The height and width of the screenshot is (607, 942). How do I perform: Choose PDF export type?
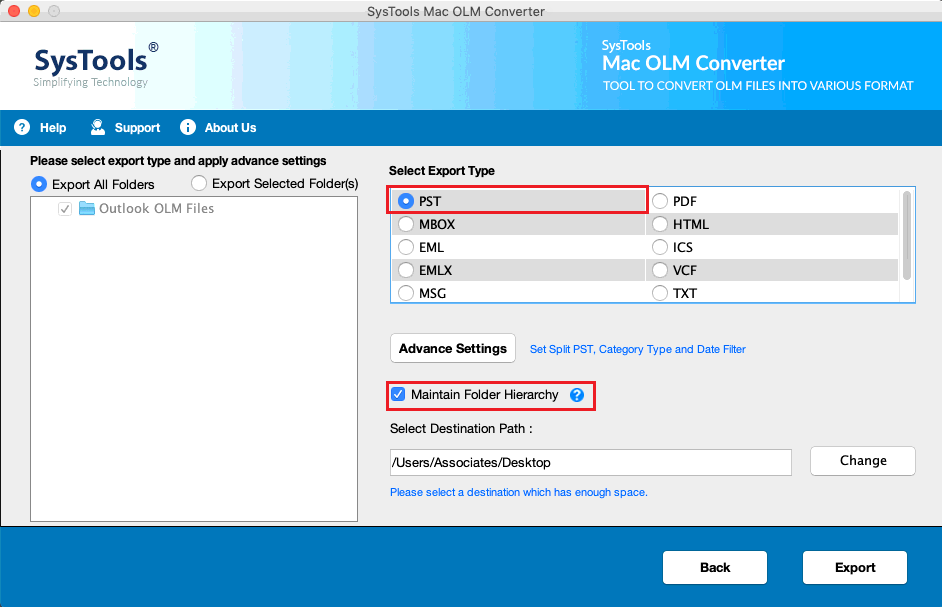click(x=660, y=201)
